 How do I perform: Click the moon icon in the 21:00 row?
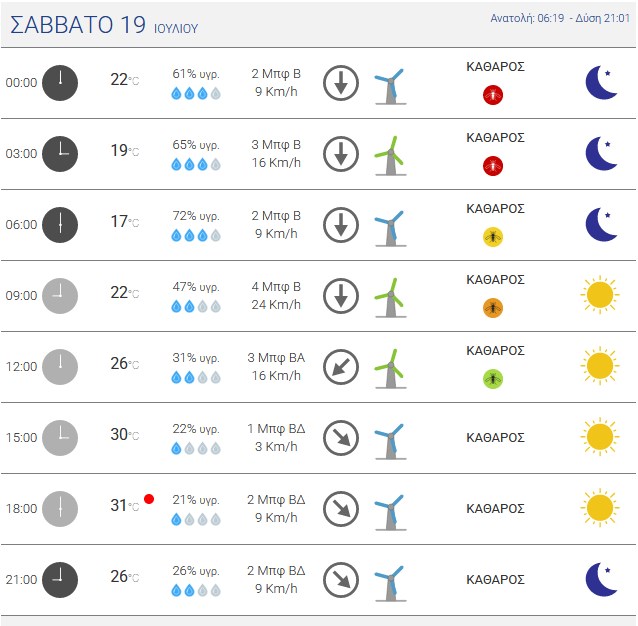(x=601, y=579)
